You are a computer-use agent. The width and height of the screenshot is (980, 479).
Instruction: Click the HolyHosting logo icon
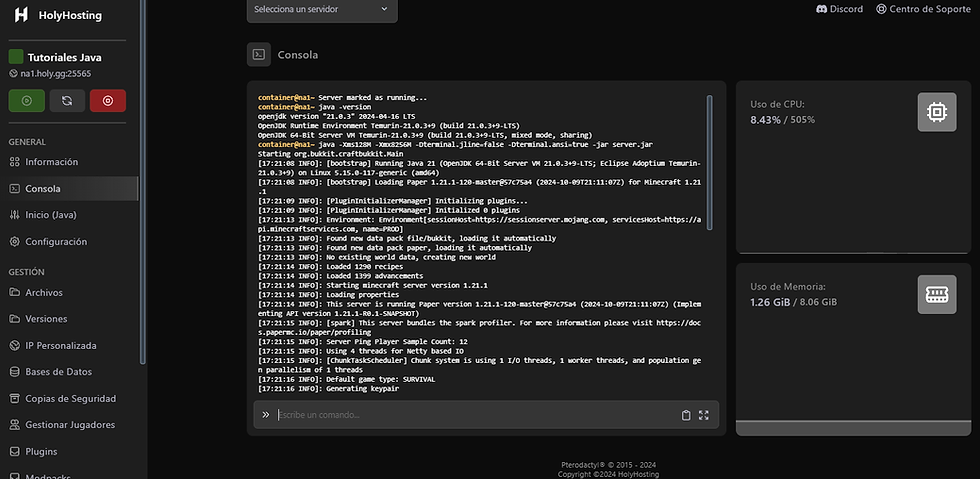[21, 15]
